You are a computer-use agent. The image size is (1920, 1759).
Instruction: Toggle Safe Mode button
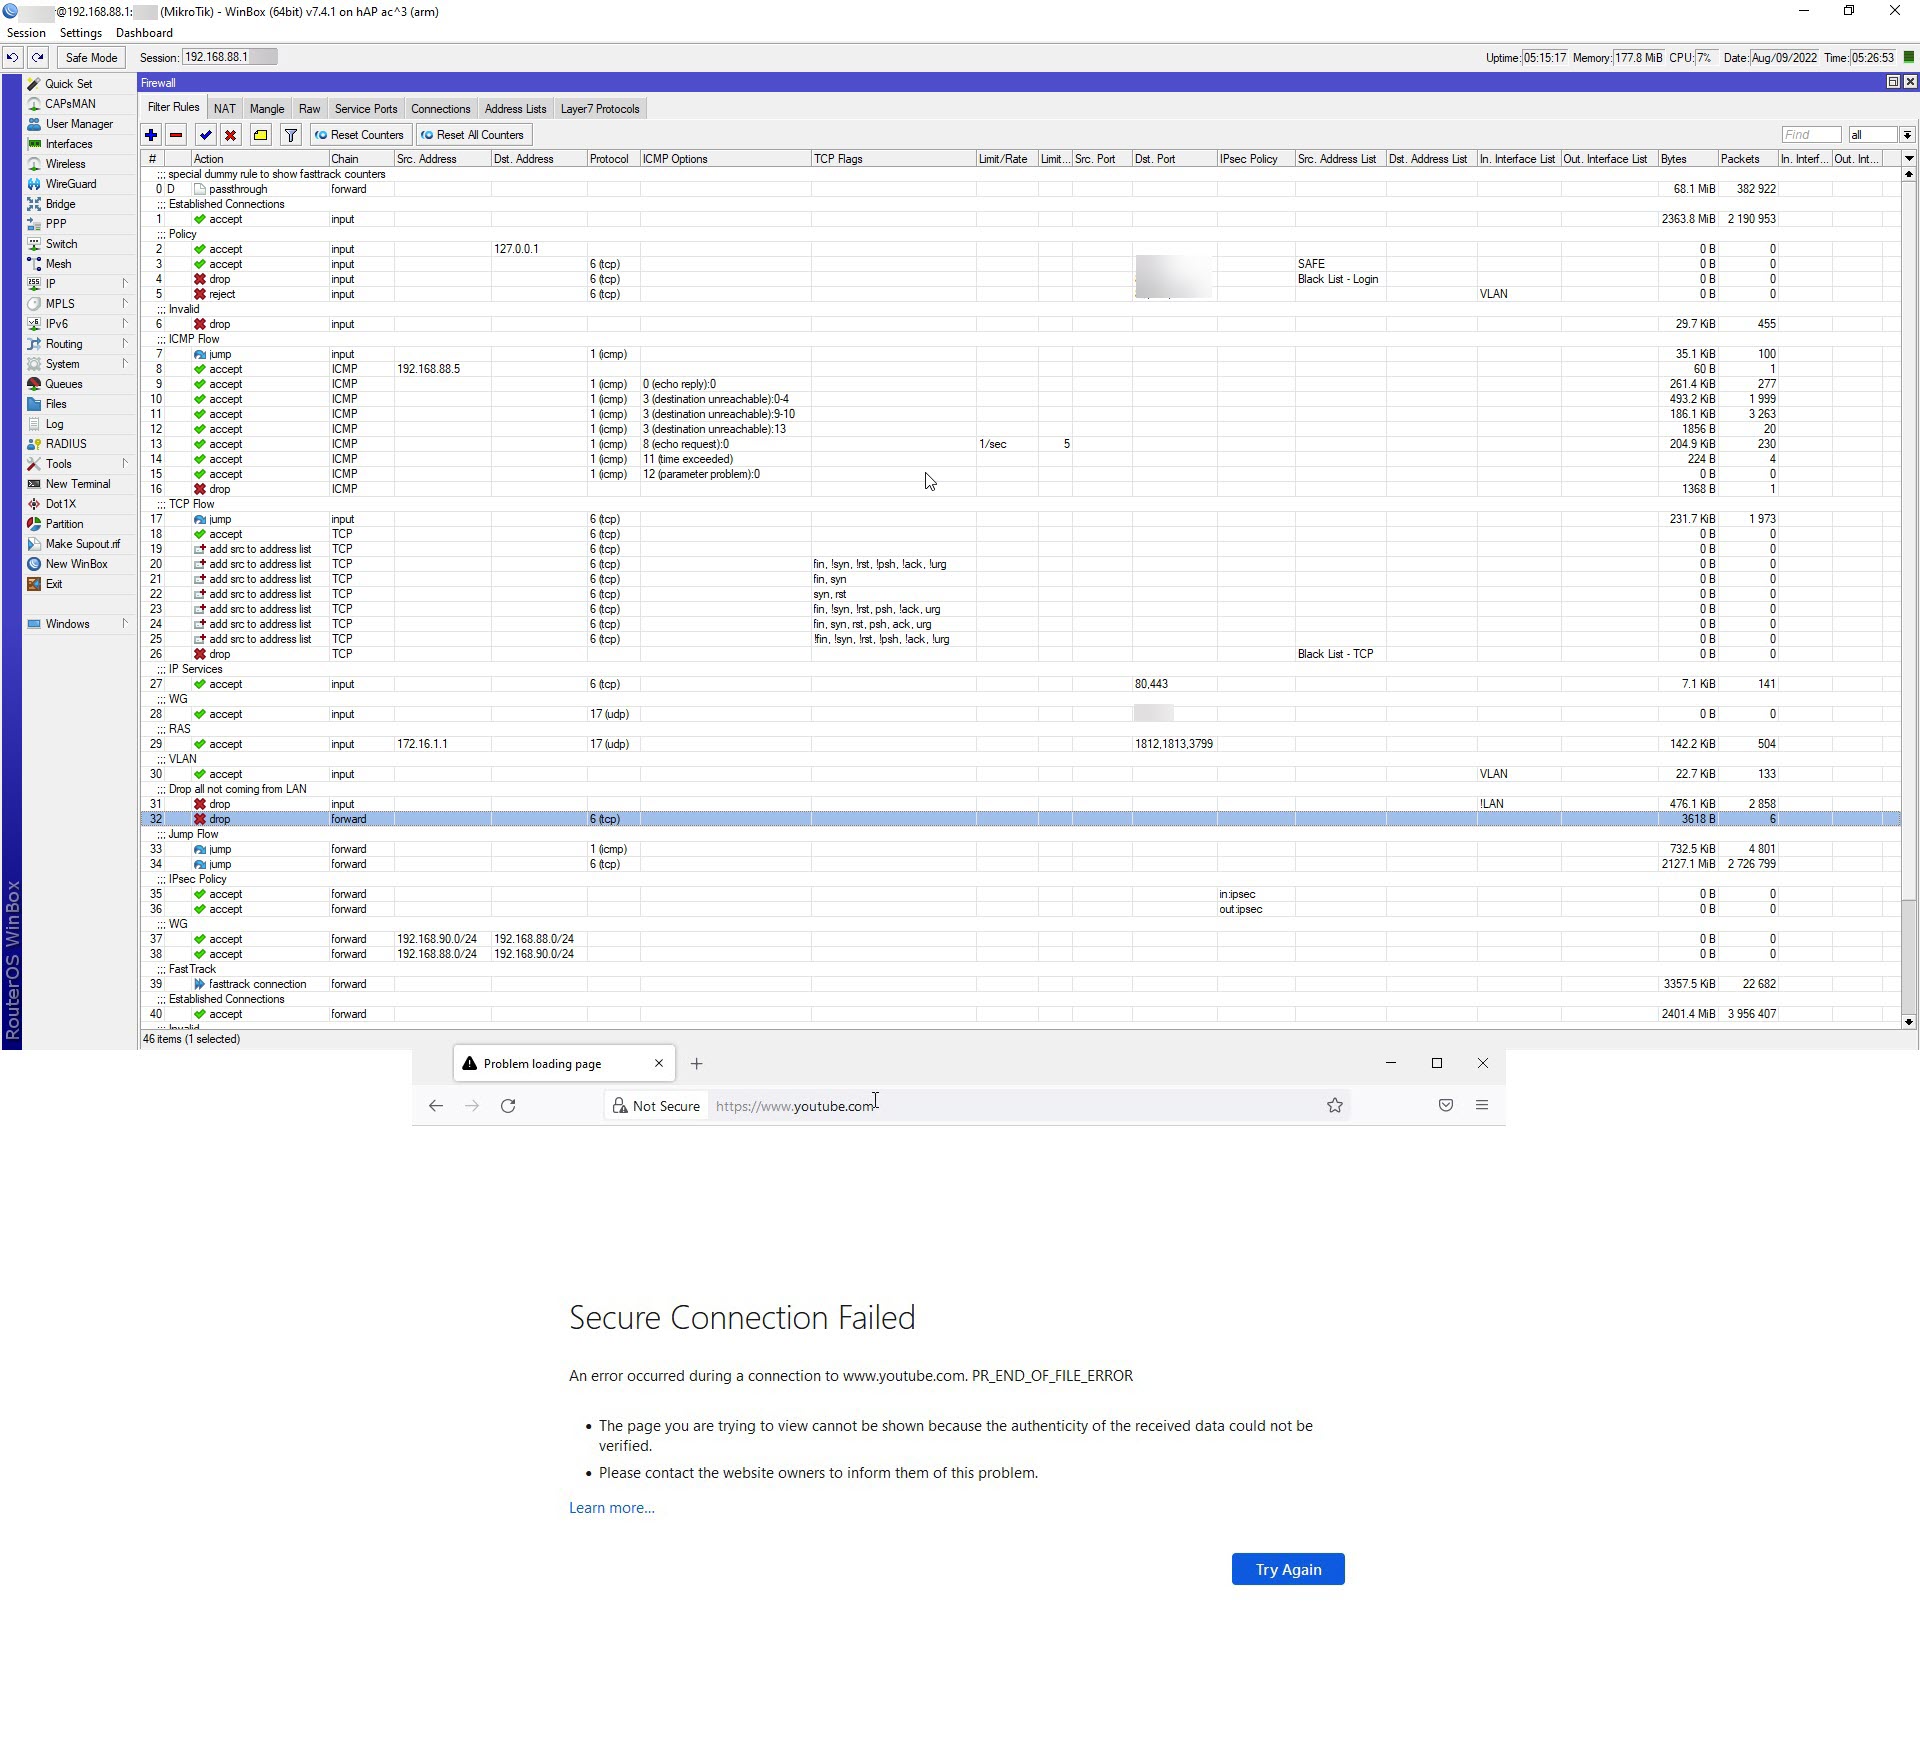(91, 58)
